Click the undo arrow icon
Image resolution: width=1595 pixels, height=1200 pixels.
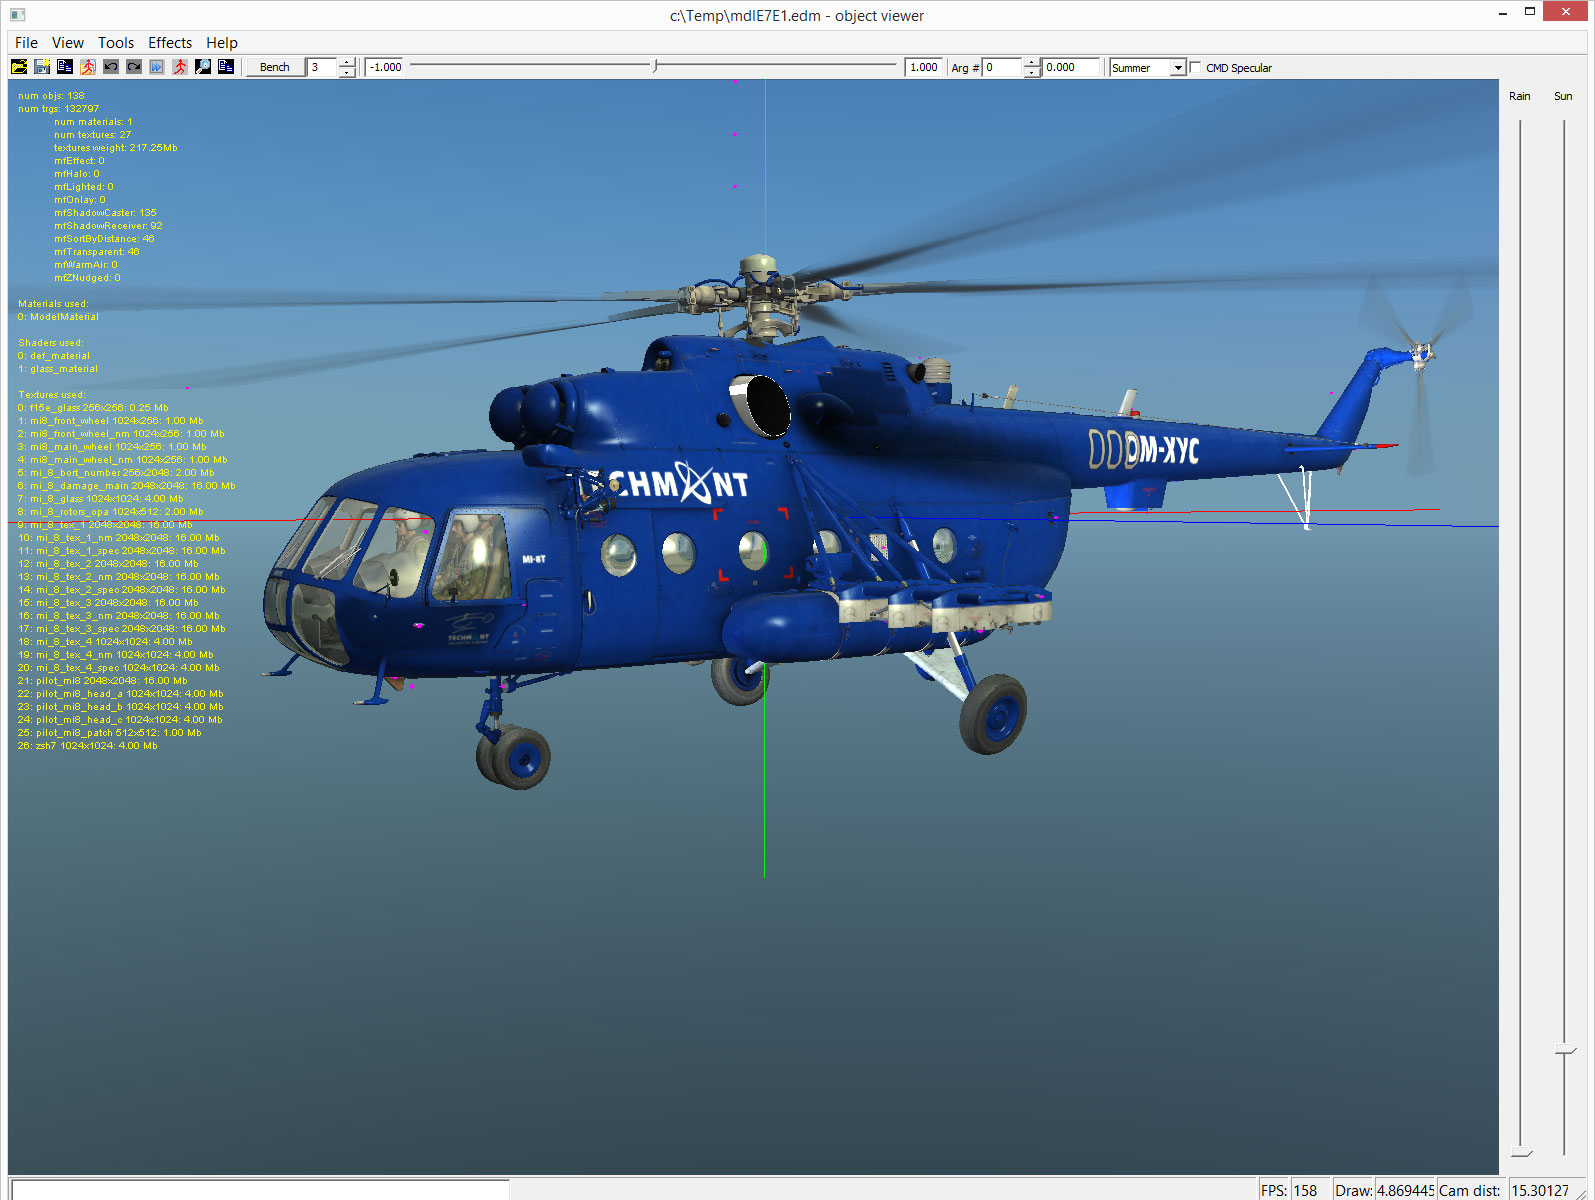(x=111, y=67)
